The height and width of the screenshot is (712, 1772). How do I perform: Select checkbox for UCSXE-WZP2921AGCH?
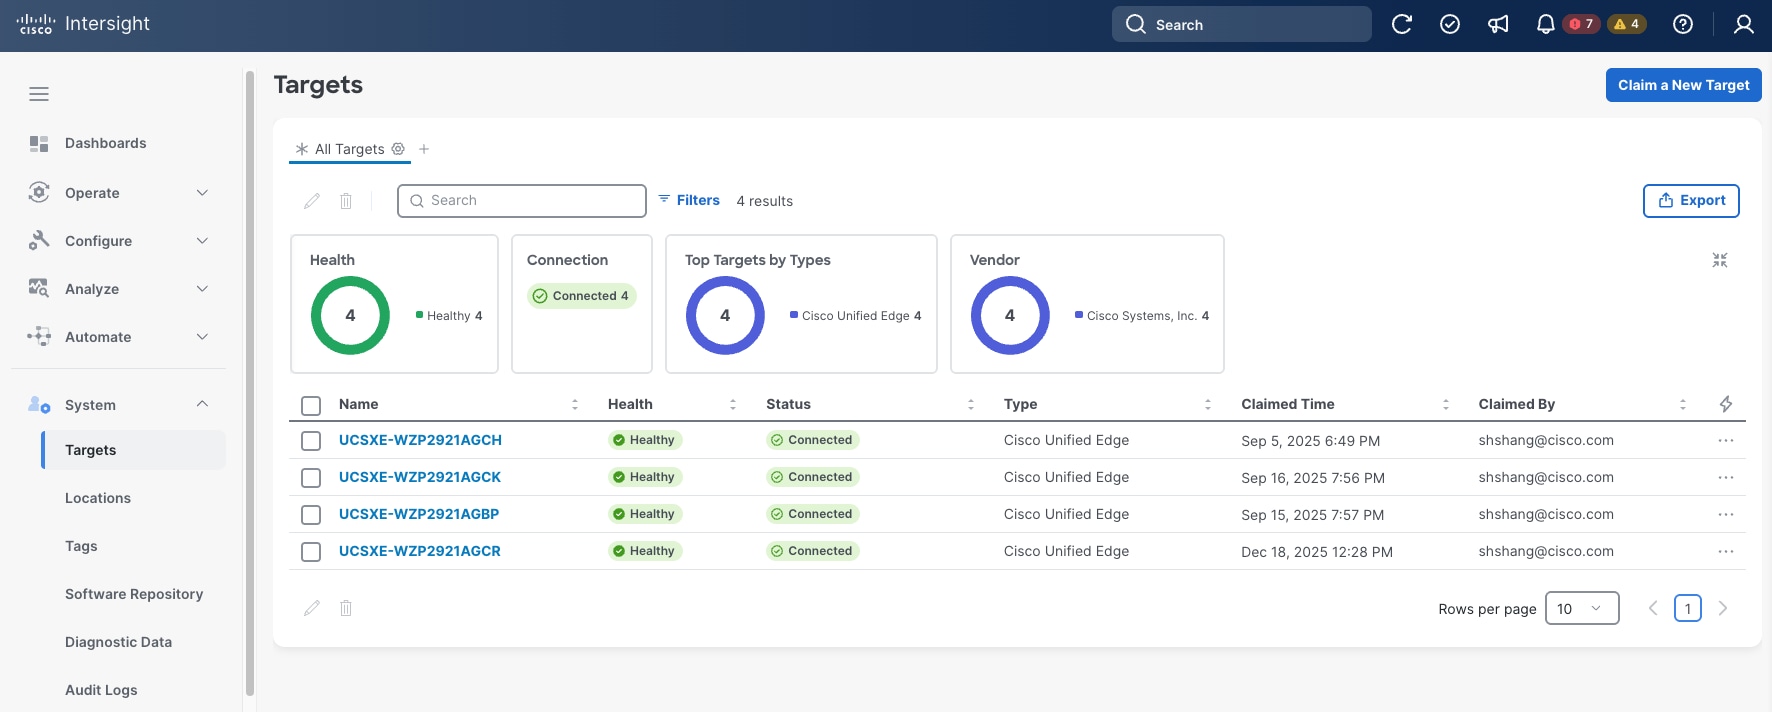tap(311, 441)
